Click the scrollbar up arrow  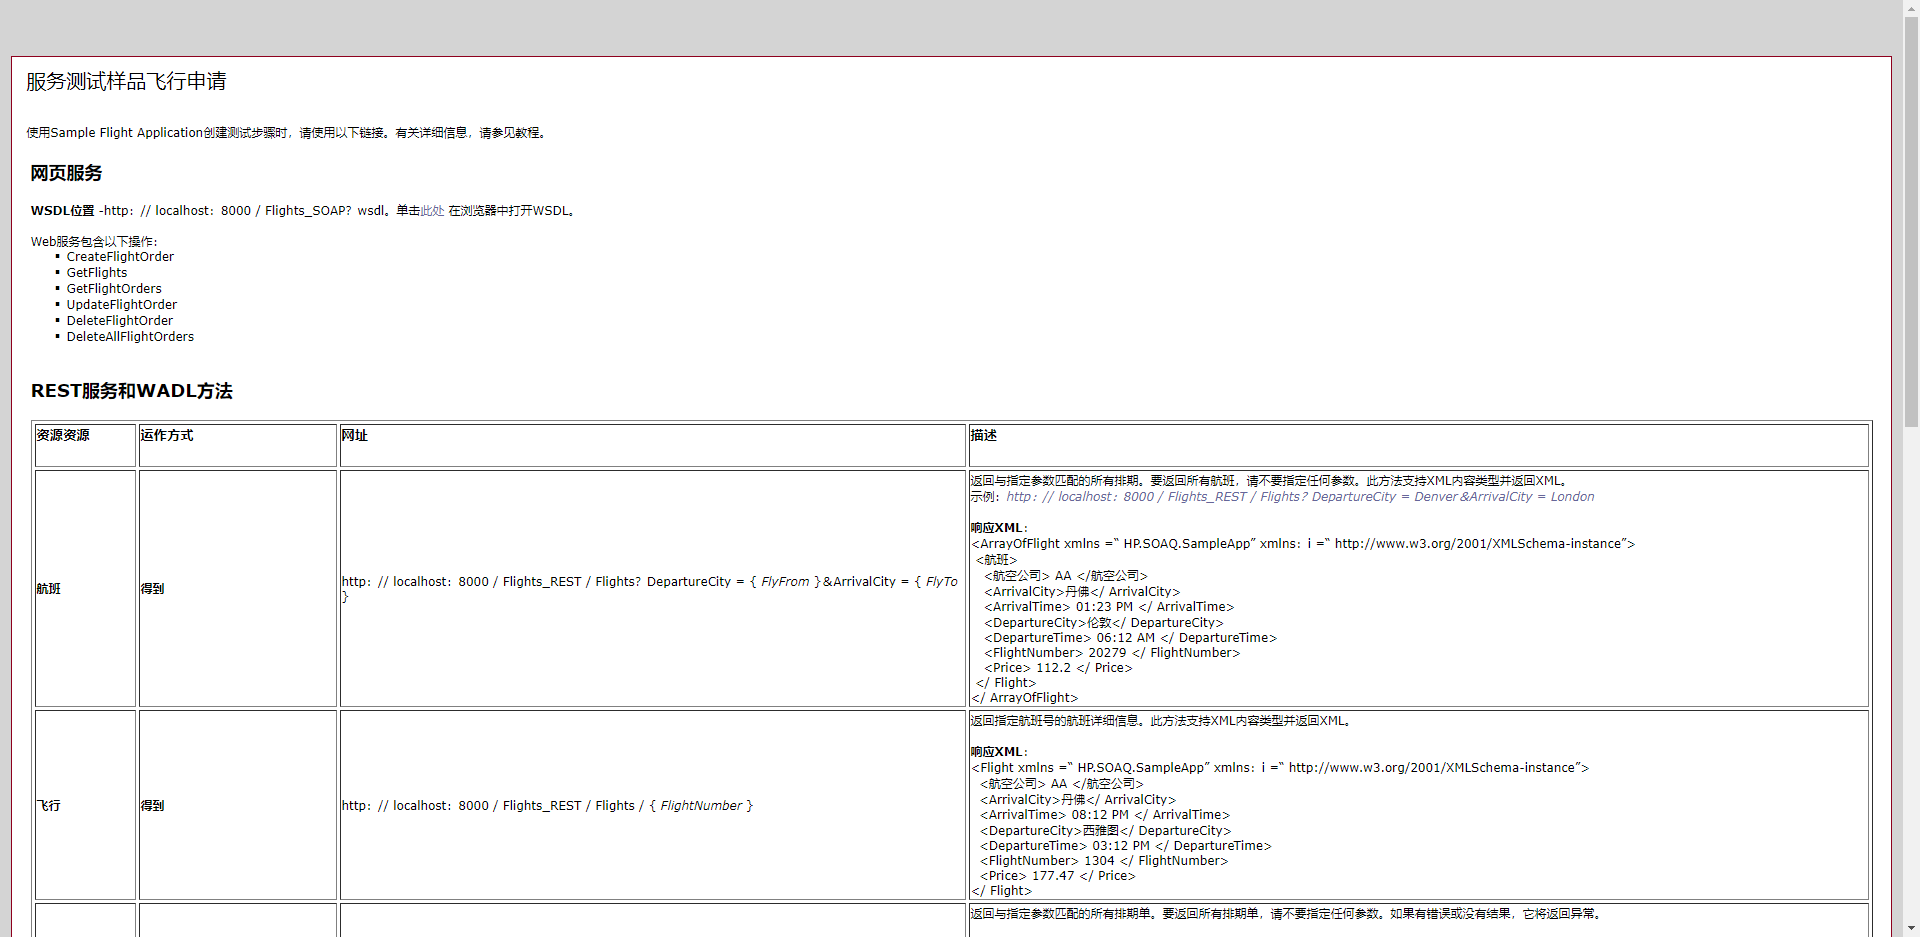coord(1911,8)
